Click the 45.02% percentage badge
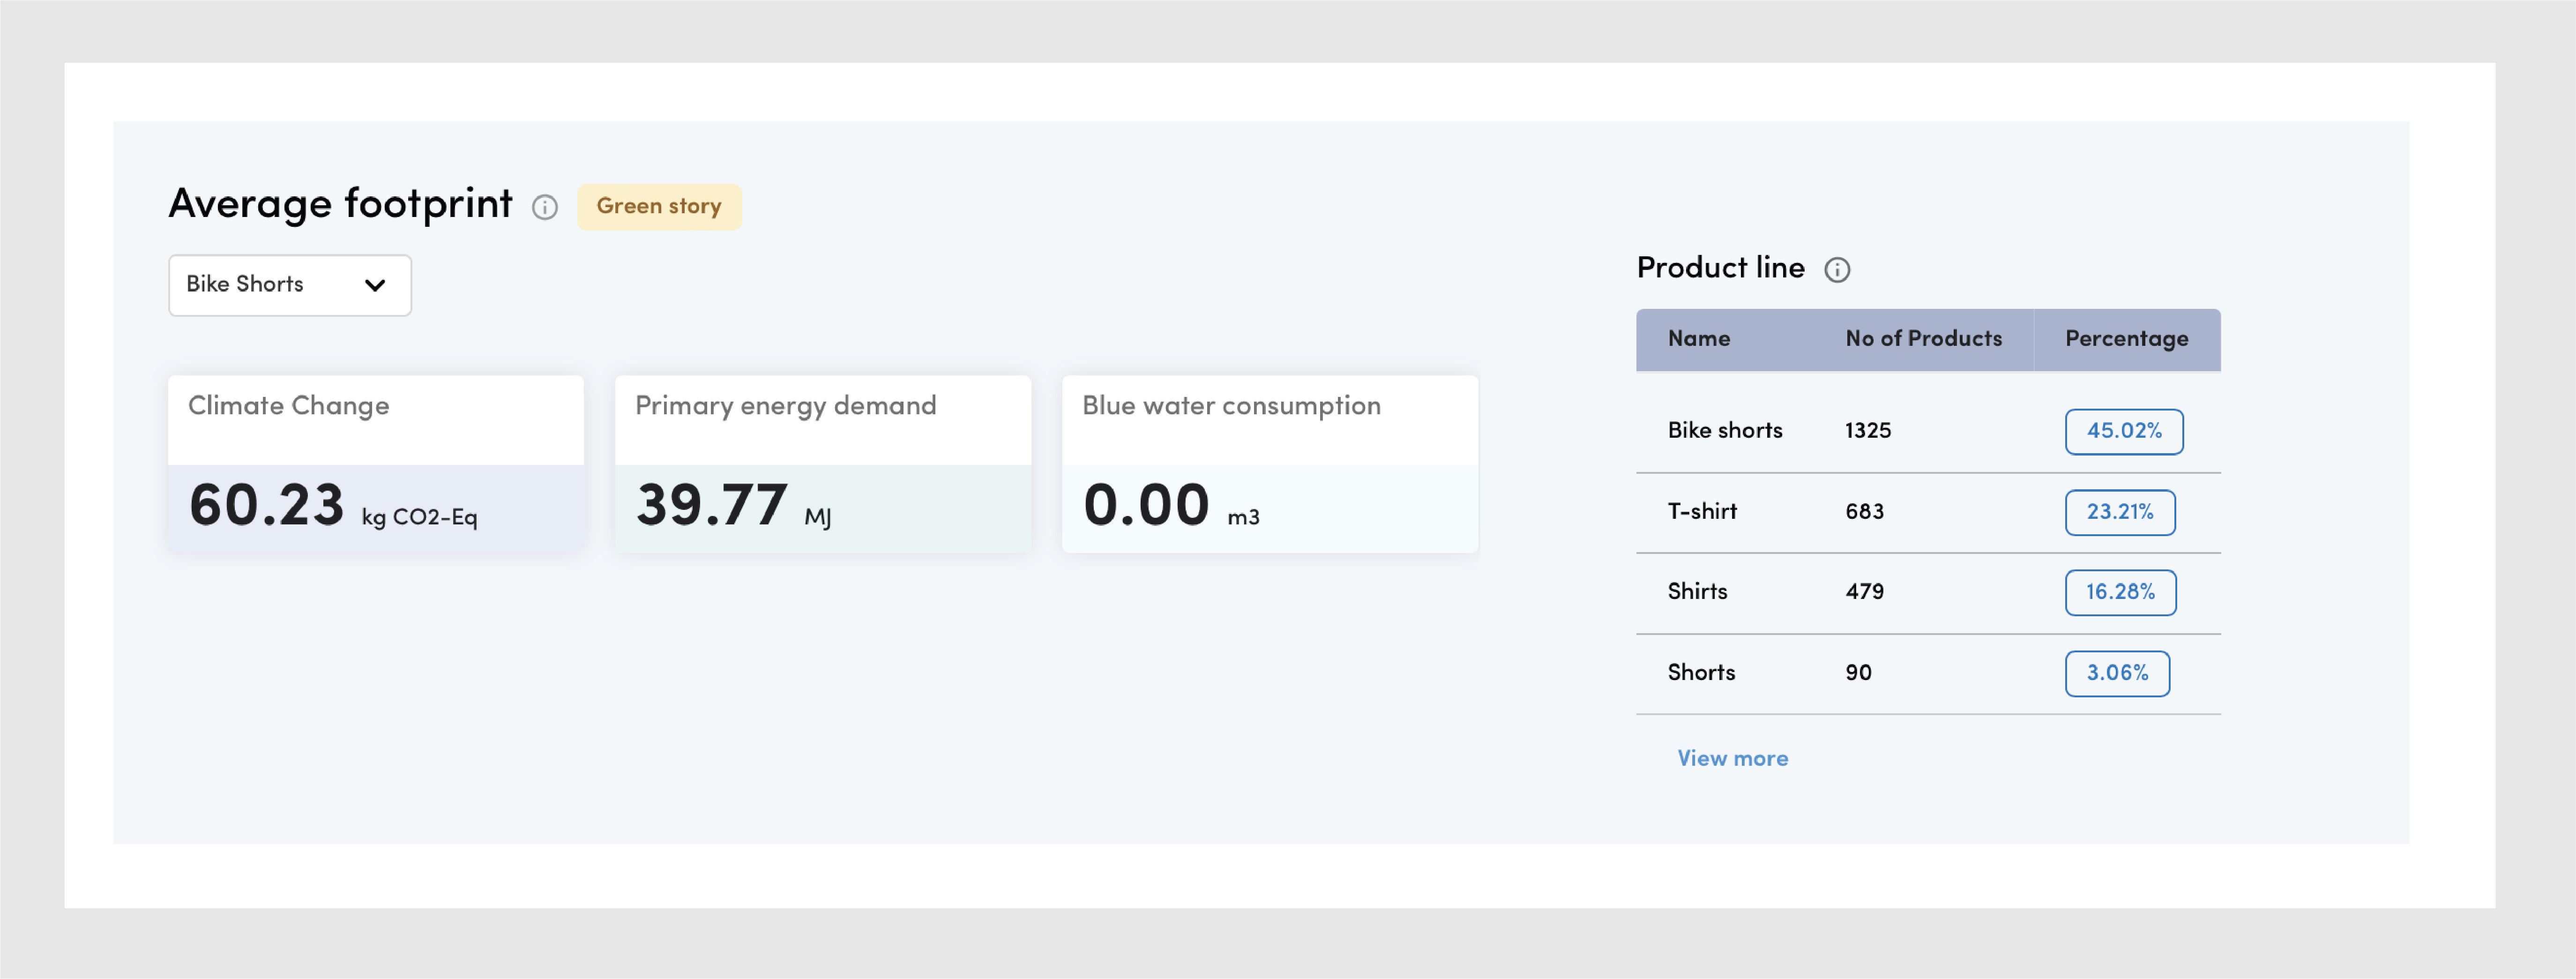The width and height of the screenshot is (2576, 979). [x=2123, y=431]
